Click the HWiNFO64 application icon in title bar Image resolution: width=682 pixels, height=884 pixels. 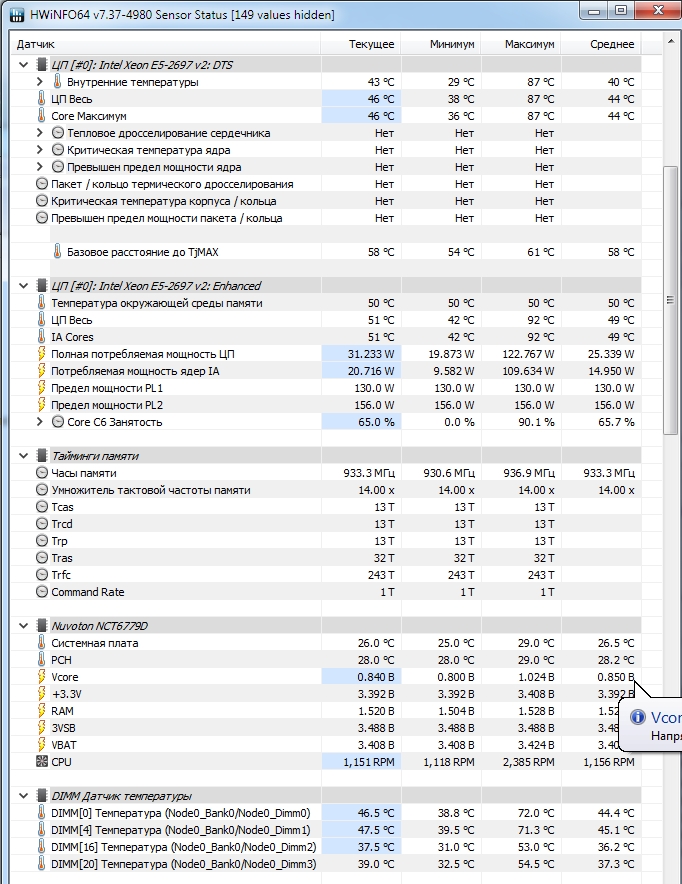[17, 14]
